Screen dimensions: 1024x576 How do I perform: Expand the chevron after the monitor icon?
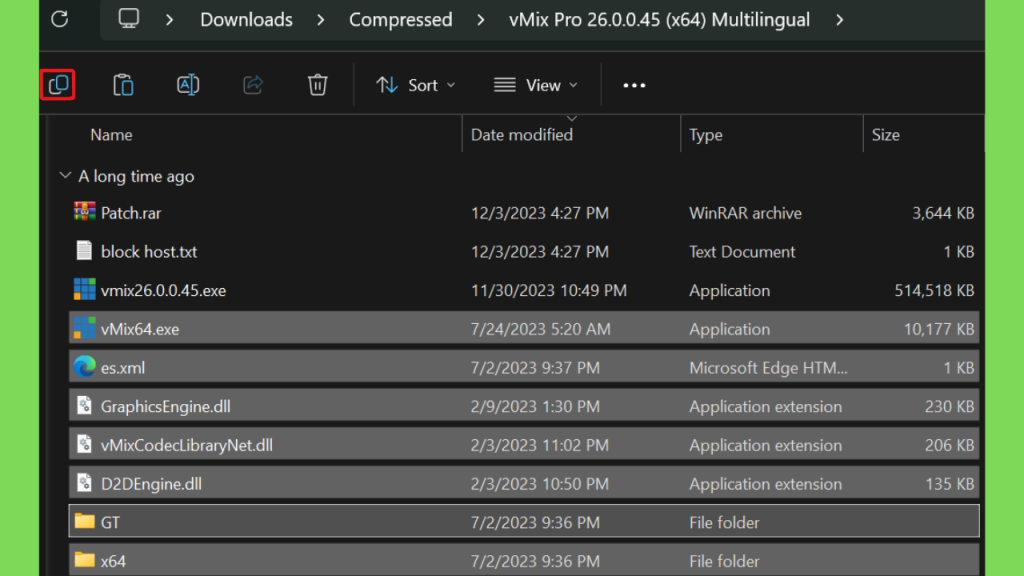[x=170, y=20]
